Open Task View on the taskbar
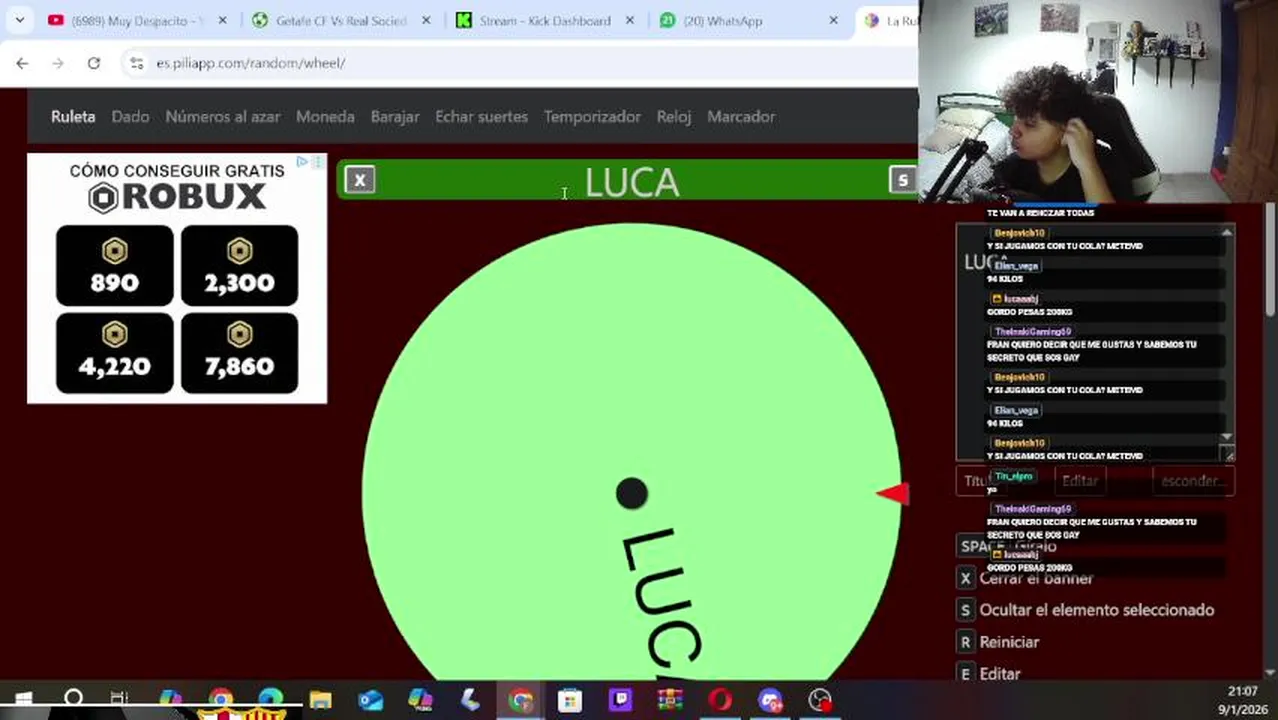The height and width of the screenshot is (720, 1278). [x=119, y=700]
